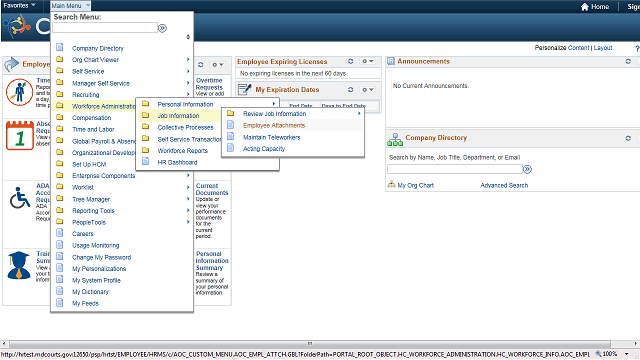Click the Training Summary graduate icon
This screenshot has height=360, width=640.
coord(19,266)
